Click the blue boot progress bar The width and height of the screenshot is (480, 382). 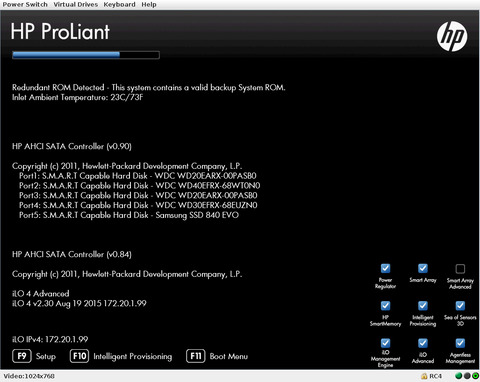[86, 55]
